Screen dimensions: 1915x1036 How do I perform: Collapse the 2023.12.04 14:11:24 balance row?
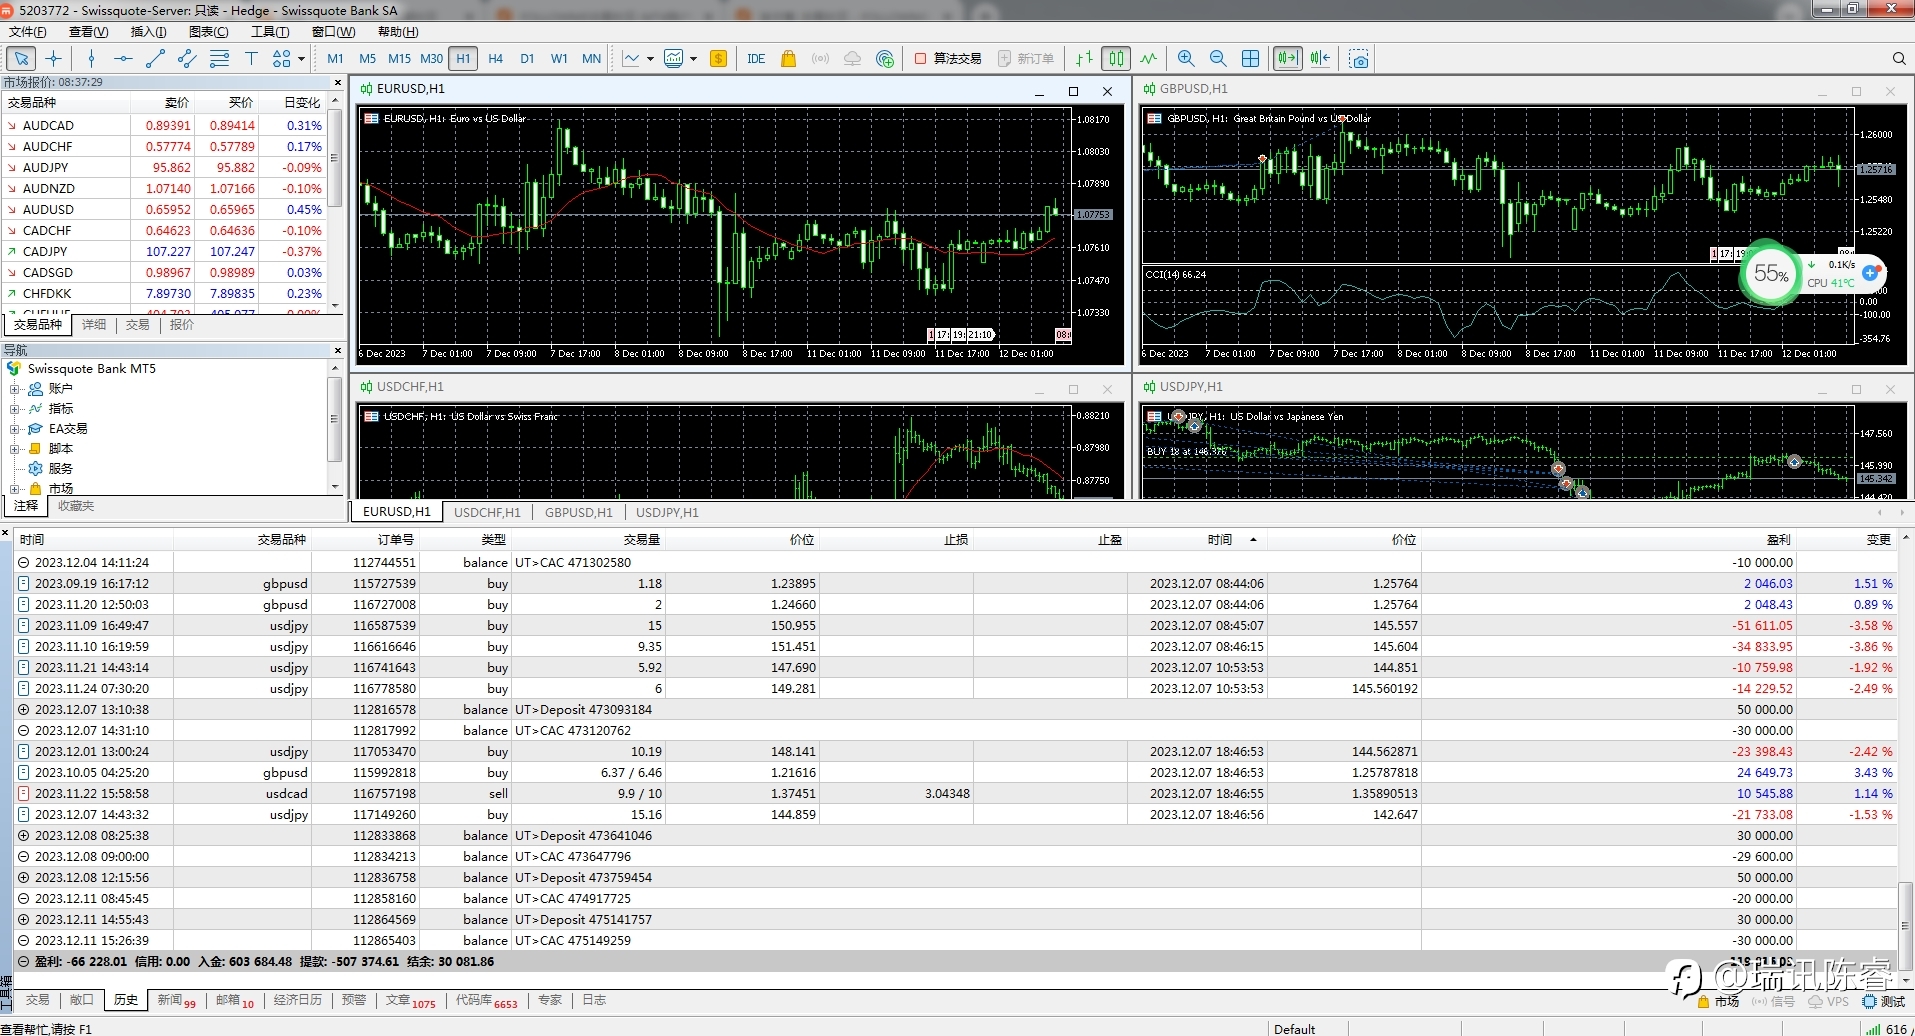(x=24, y=563)
